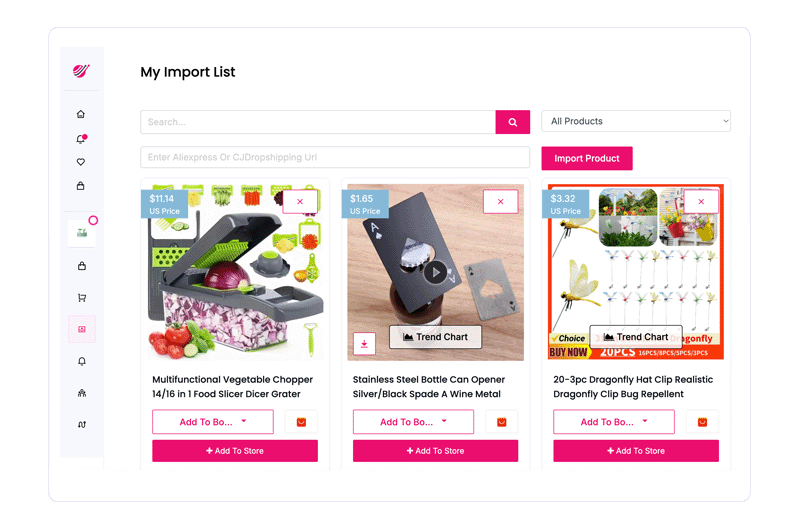Click the download icon on bottle opener image
Screen dimensions: 800x529
pyautogui.click(x=364, y=344)
